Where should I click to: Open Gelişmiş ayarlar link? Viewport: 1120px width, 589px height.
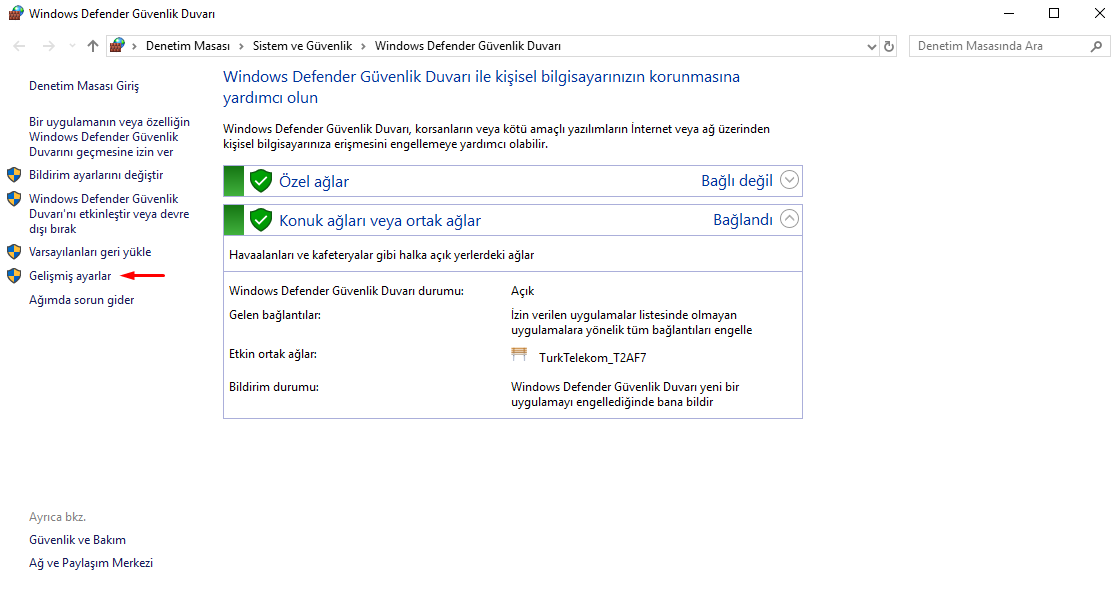[70, 276]
